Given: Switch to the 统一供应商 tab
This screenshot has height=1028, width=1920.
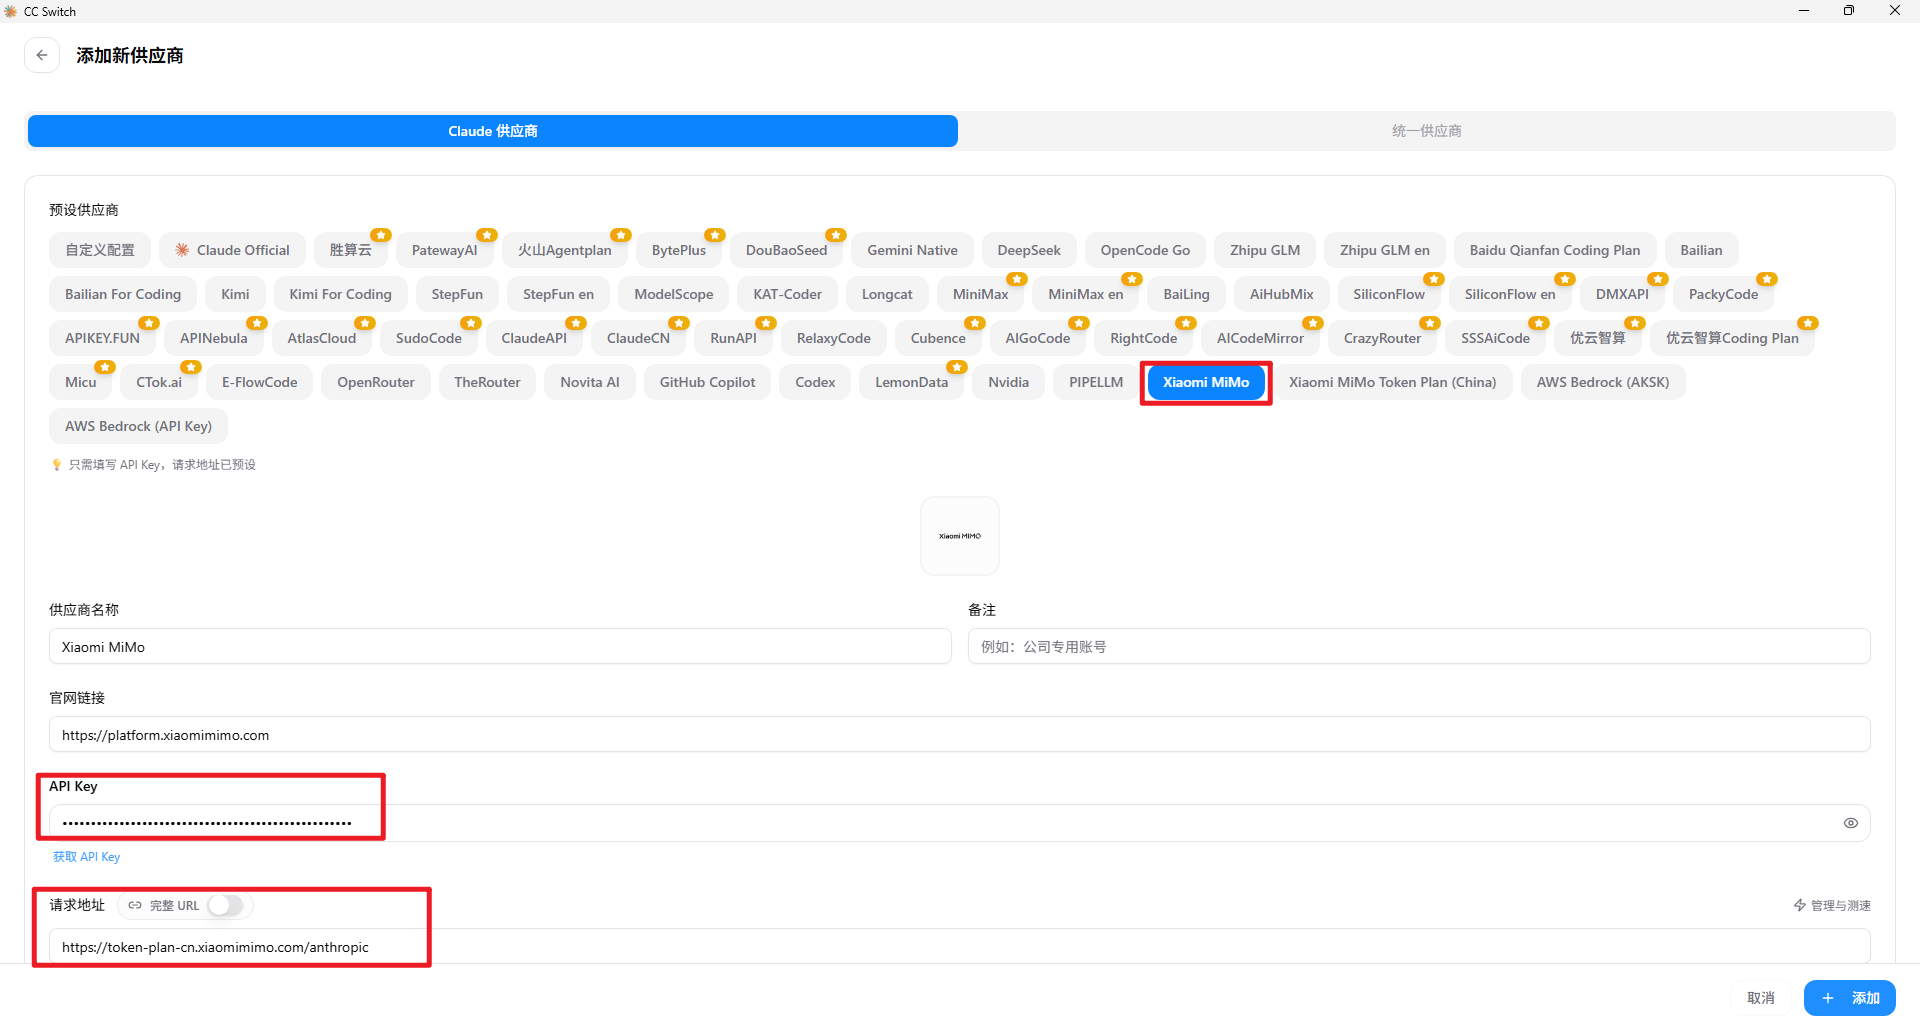Looking at the screenshot, I should tap(1427, 131).
